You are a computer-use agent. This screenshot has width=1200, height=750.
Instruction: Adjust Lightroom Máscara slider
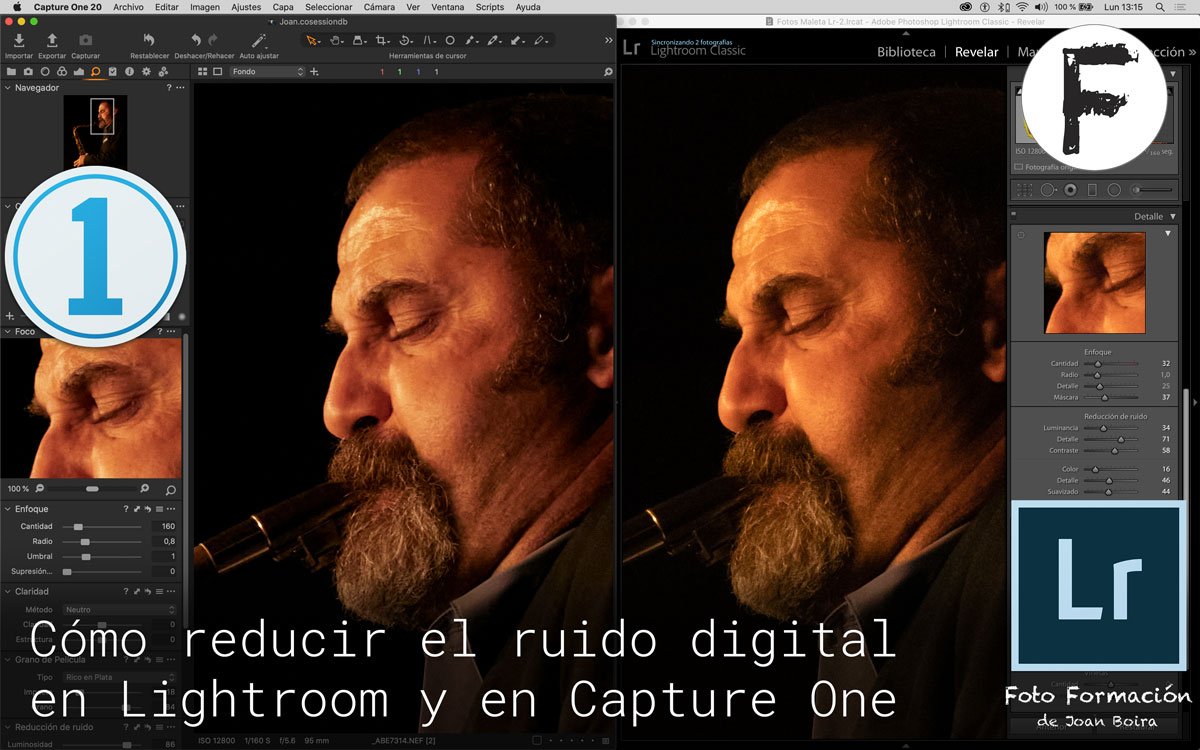1105,397
